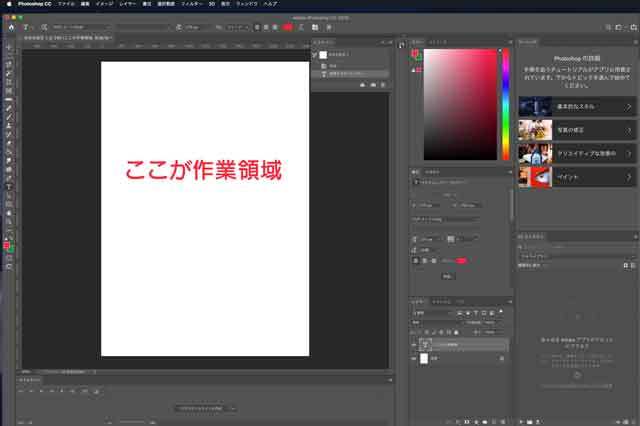Select the Pen tool above the Type tool
The width and height of the screenshot is (640, 426).
(9, 178)
